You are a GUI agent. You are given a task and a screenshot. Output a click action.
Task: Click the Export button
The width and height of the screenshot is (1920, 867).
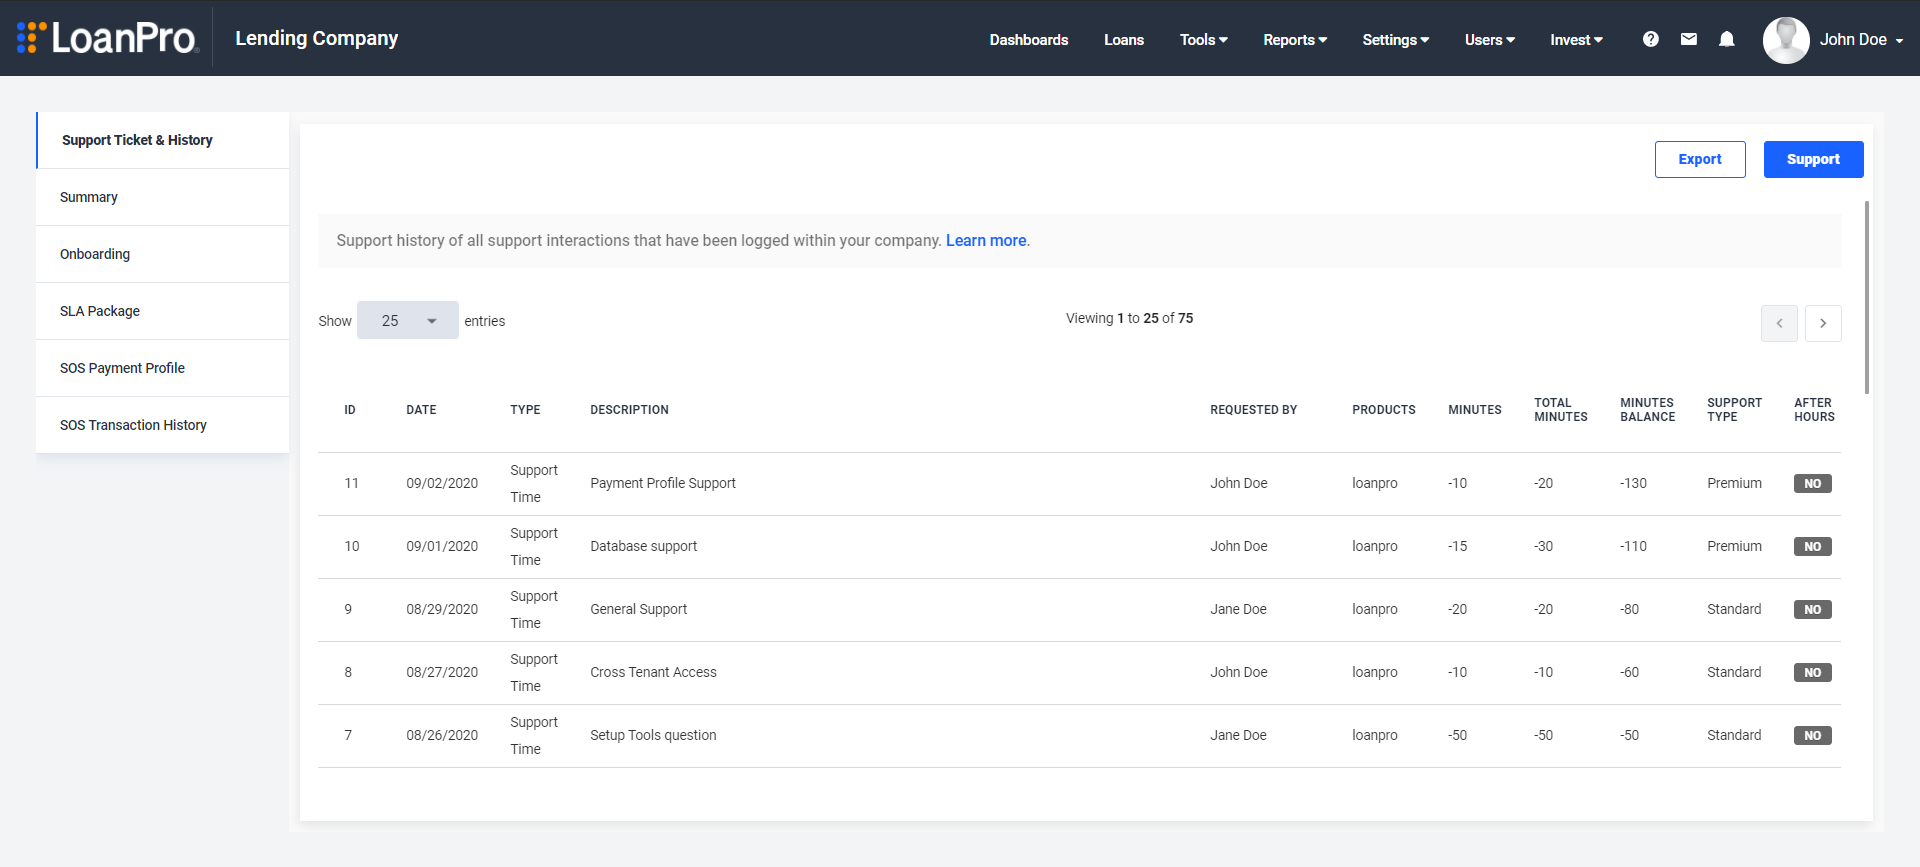[1700, 159]
